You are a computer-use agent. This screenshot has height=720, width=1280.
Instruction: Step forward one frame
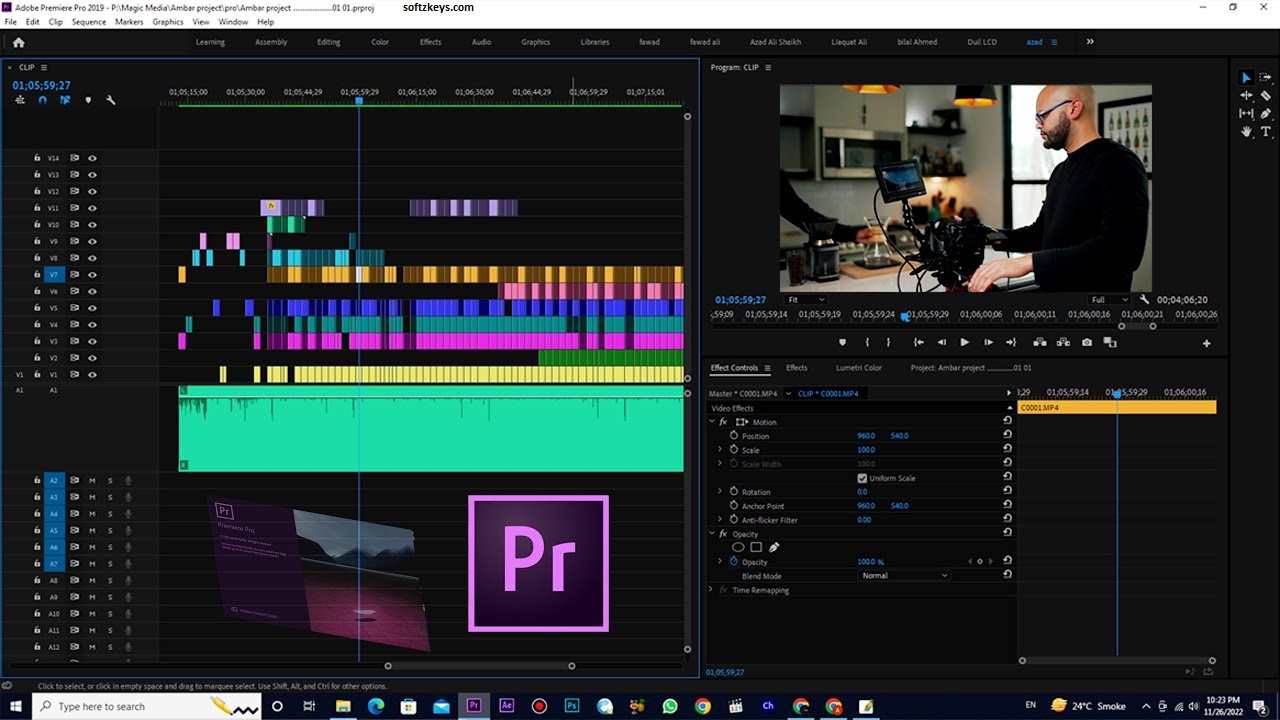(x=988, y=342)
